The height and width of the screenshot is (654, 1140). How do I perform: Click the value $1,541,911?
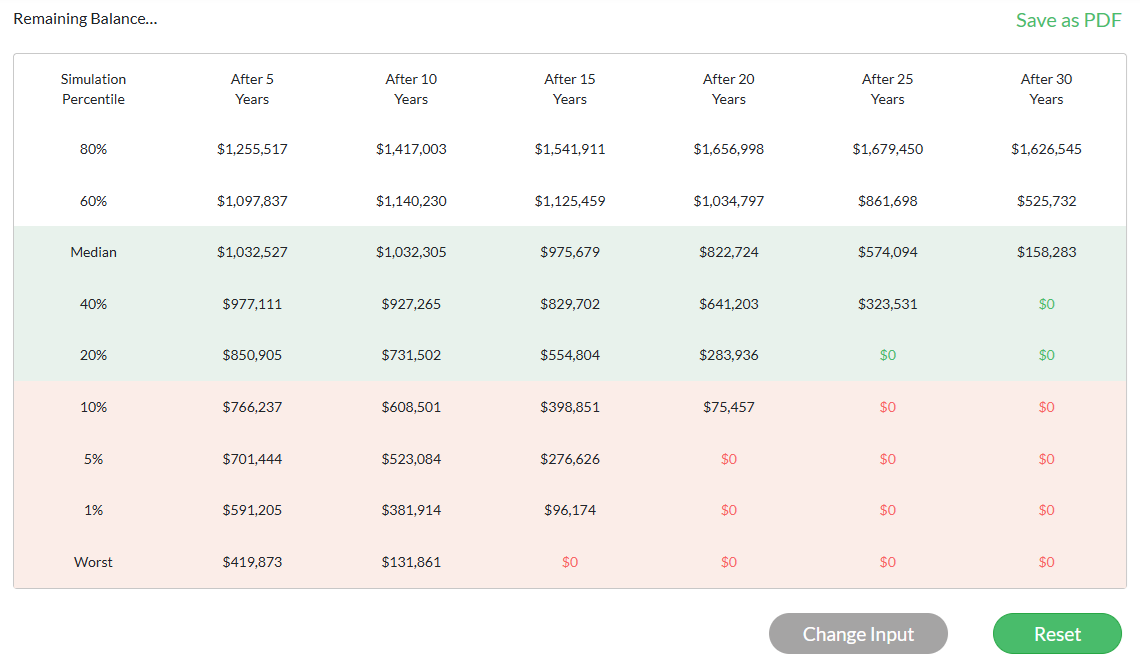570,149
